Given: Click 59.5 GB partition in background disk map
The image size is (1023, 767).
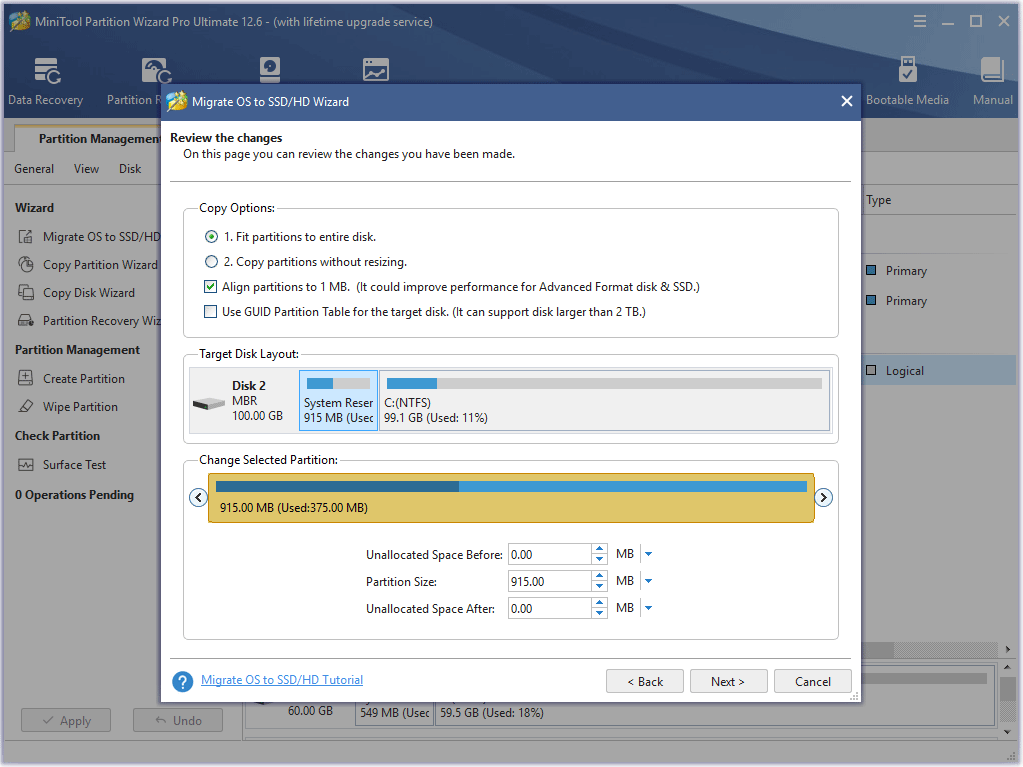Looking at the screenshot, I should tap(714, 713).
